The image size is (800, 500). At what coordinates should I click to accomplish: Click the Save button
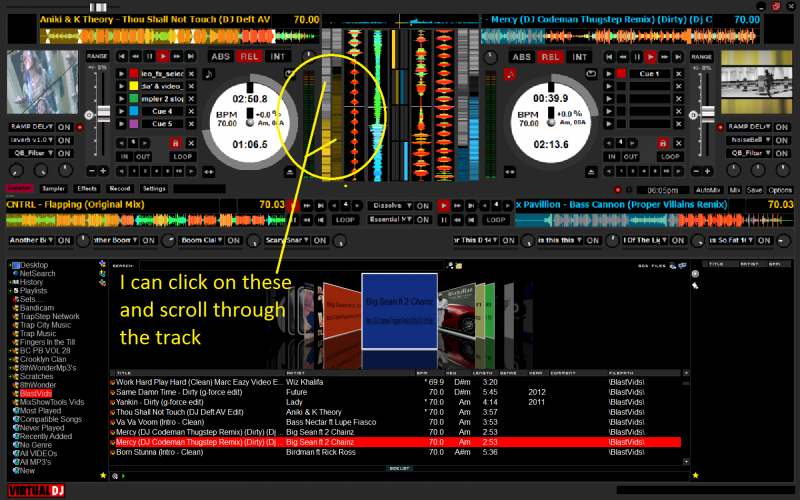click(754, 190)
